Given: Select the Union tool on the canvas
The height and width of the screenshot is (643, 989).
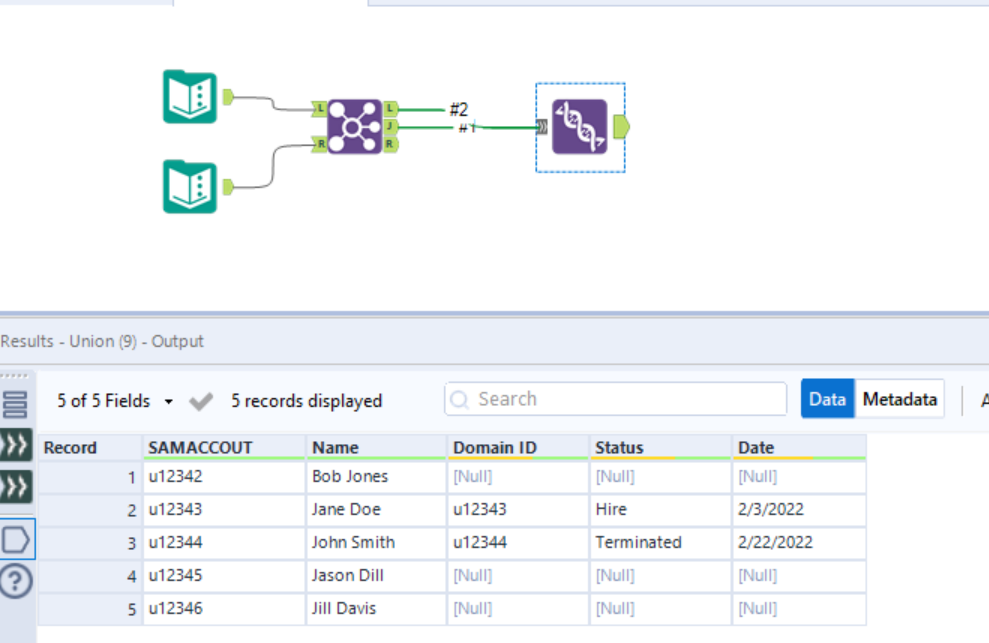Looking at the screenshot, I should (x=580, y=128).
